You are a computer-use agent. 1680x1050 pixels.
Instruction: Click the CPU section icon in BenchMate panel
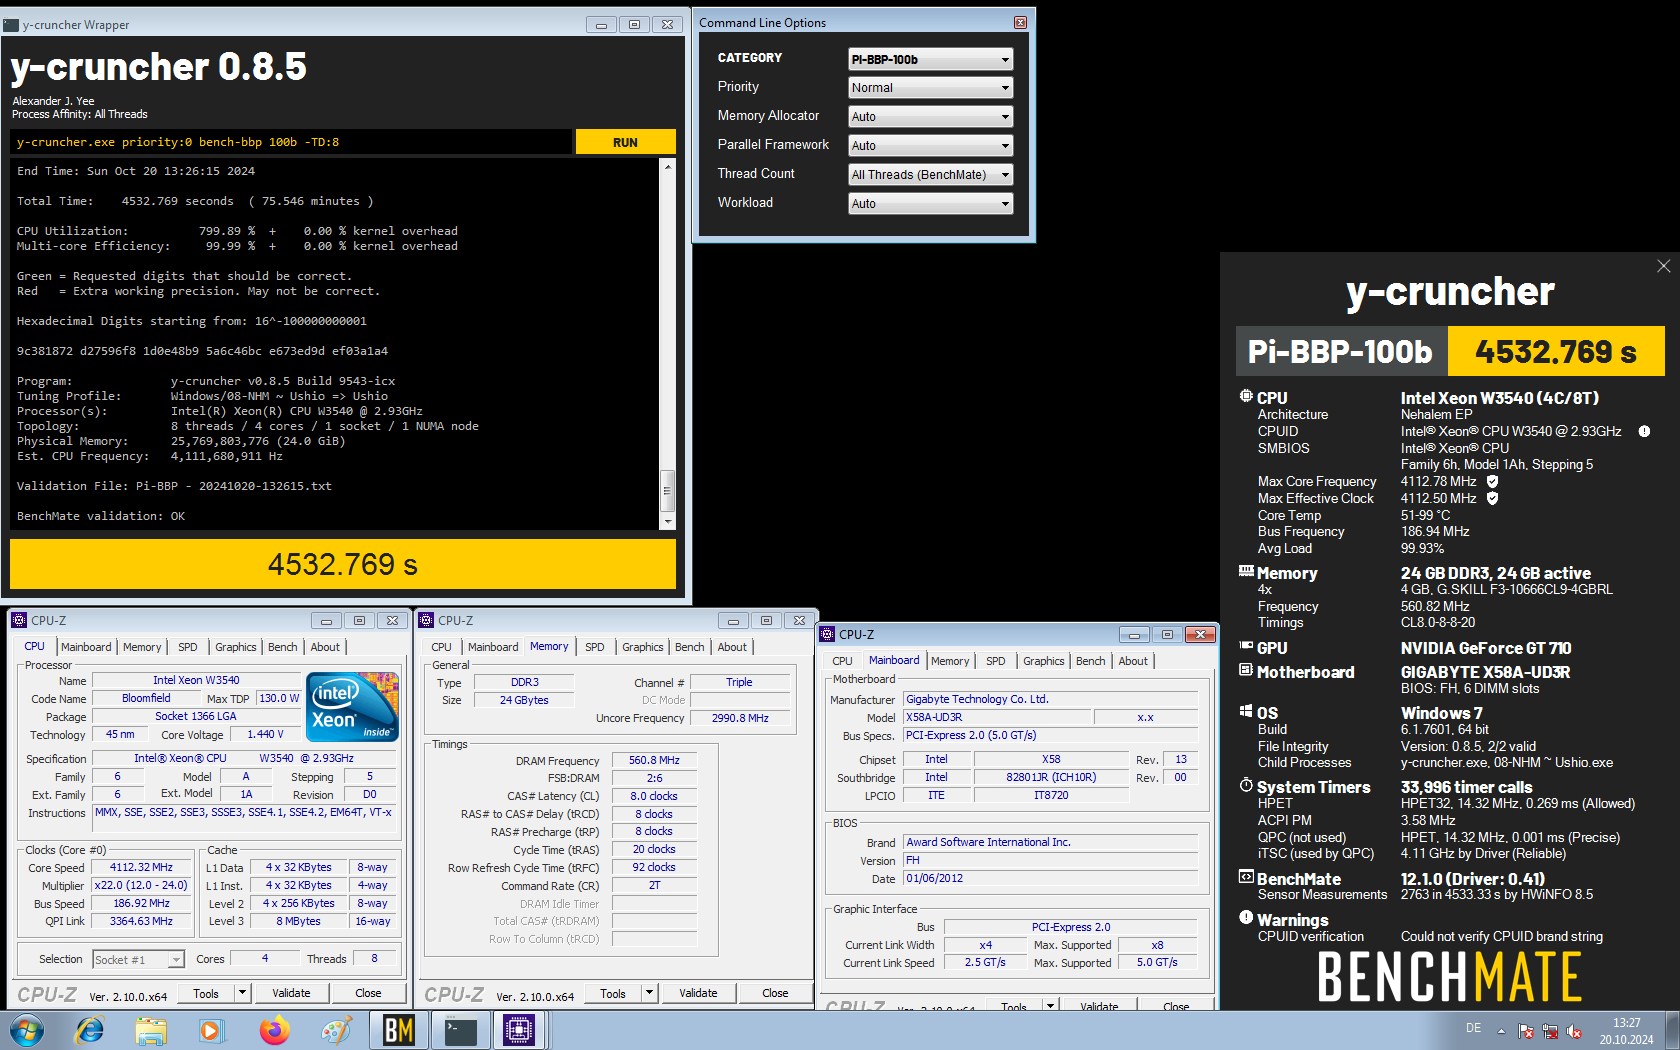pos(1246,397)
